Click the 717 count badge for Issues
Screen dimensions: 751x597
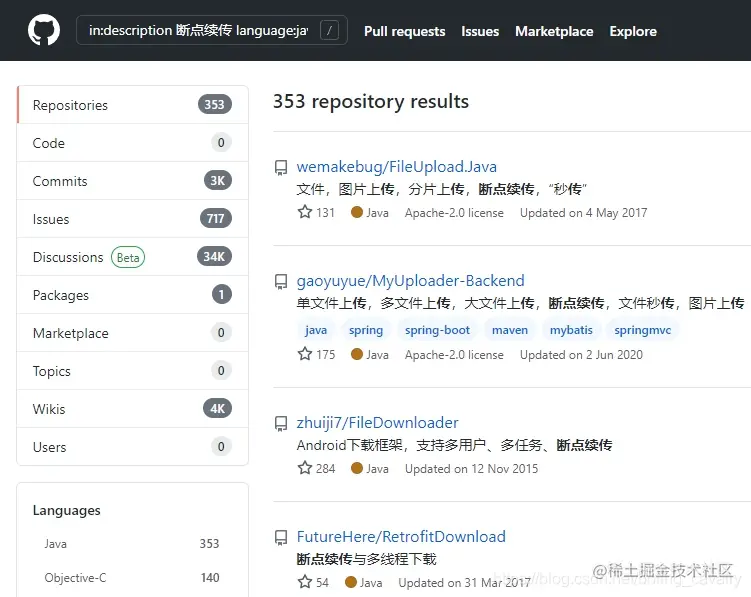point(216,218)
